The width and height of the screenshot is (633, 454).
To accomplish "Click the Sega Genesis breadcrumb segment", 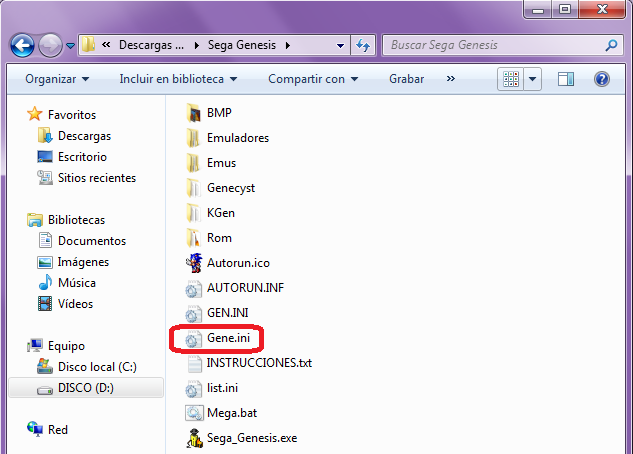I will click(242, 45).
